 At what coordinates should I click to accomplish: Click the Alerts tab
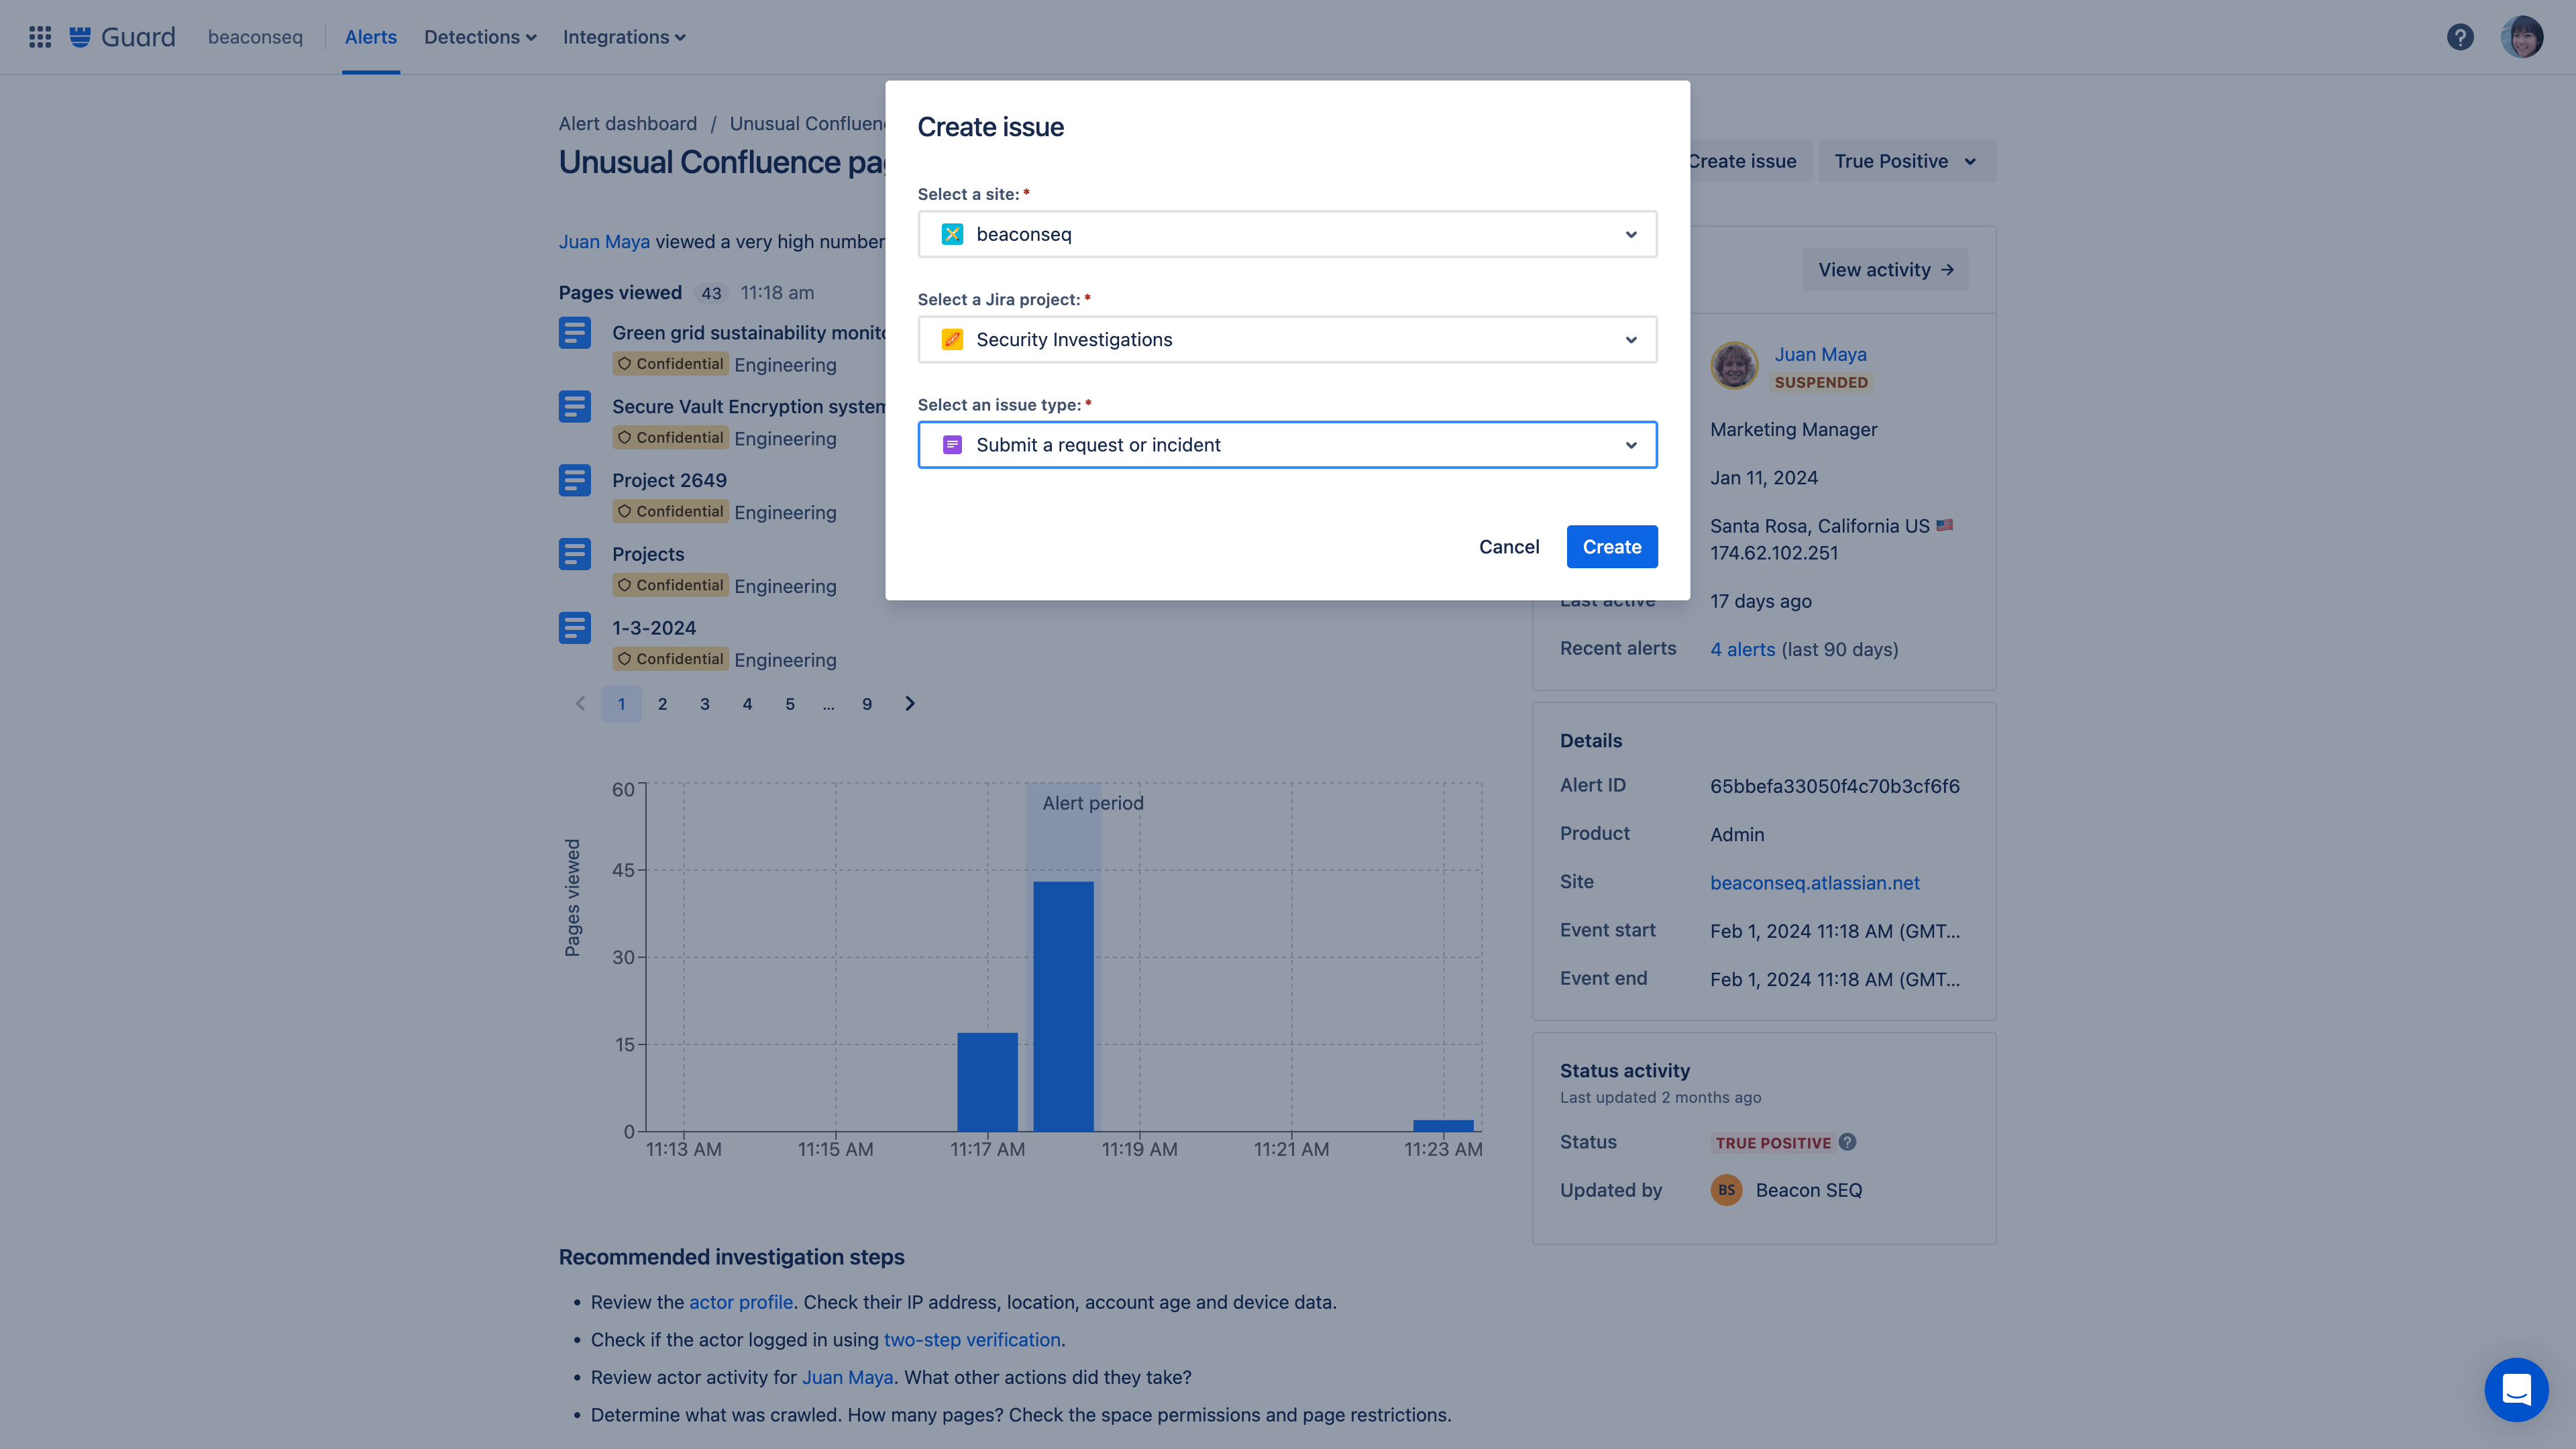pyautogui.click(x=370, y=37)
